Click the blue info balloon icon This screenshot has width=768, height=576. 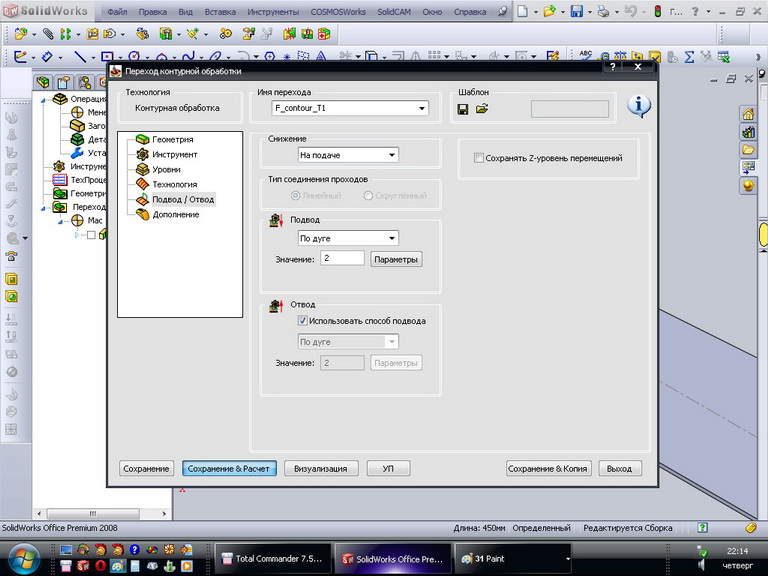pyautogui.click(x=639, y=106)
